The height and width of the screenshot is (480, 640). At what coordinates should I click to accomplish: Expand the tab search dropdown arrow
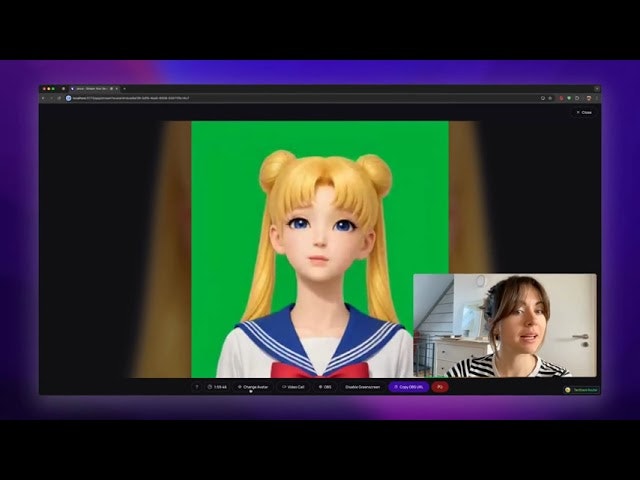click(x=597, y=89)
